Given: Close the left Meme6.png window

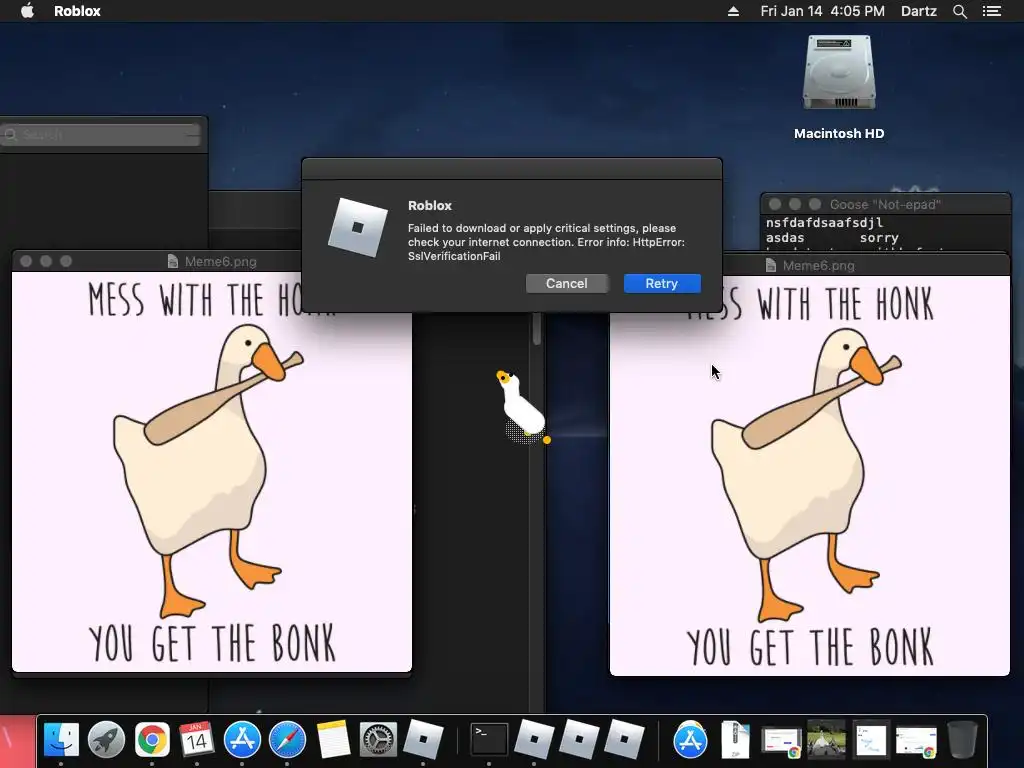Looking at the screenshot, I should (26, 261).
